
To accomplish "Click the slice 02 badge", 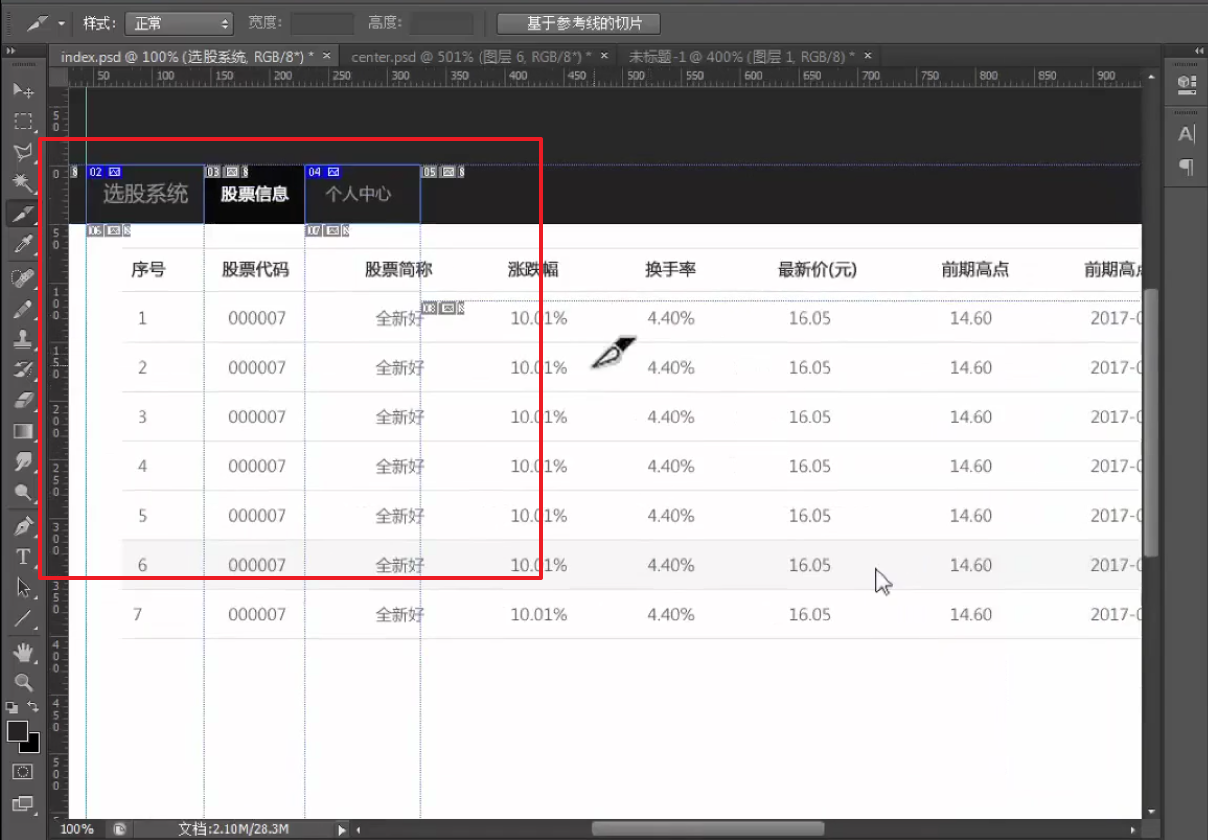I will (105, 172).
